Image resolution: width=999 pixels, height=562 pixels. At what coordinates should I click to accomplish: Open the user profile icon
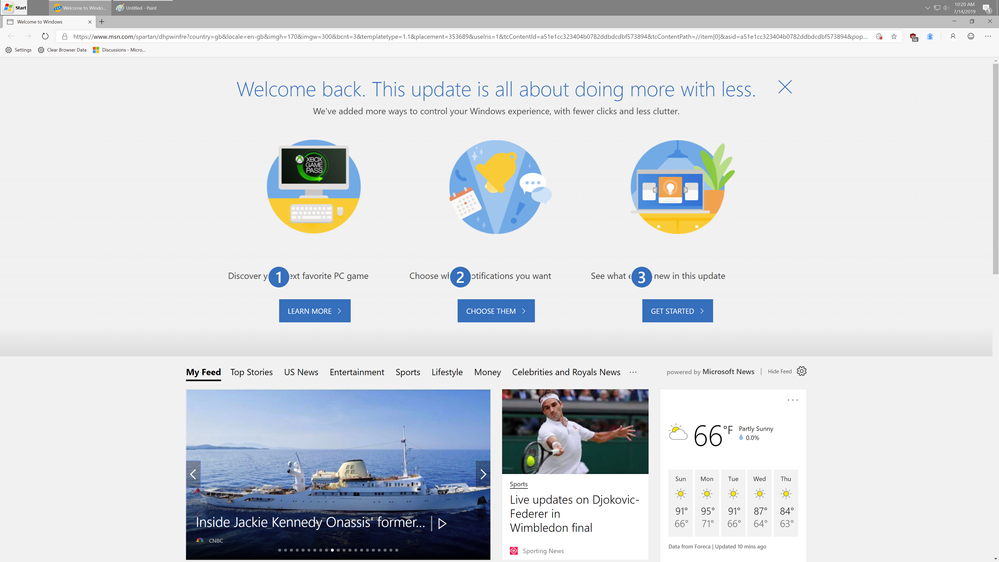click(952, 36)
